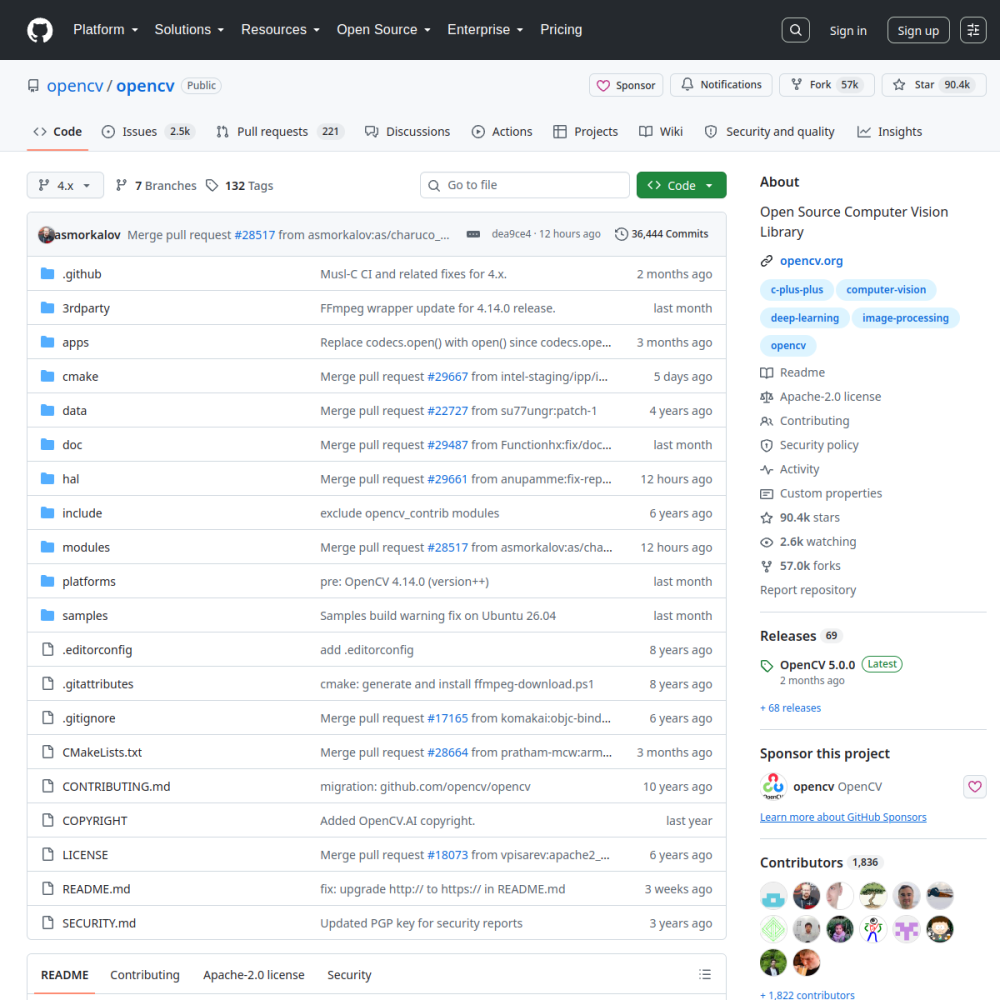Image resolution: width=1000 pixels, height=1000 pixels.
Task: Fork the opencv repository
Action: point(827,85)
